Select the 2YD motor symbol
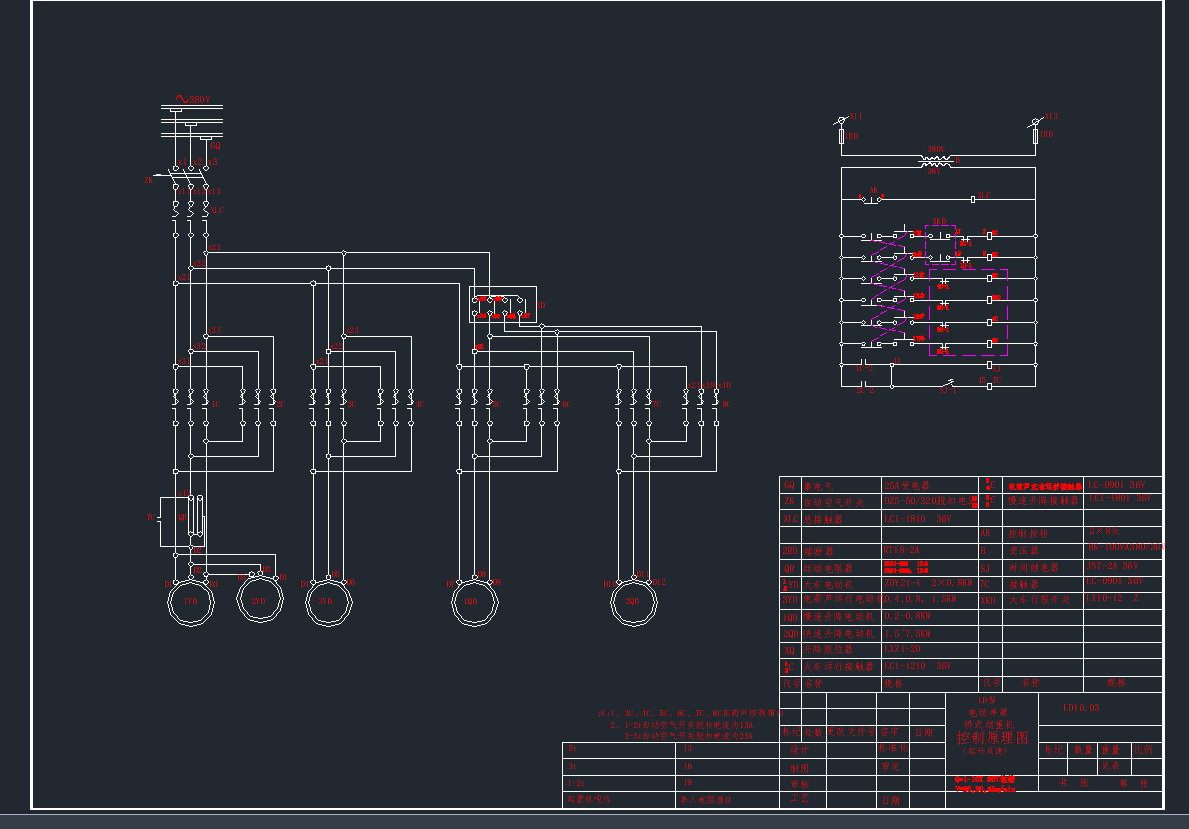This screenshot has height=829, width=1189. 259,600
